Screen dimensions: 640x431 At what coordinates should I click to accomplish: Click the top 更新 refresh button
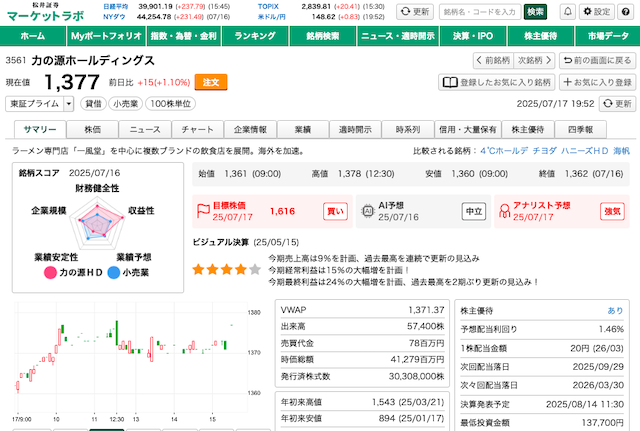point(415,12)
